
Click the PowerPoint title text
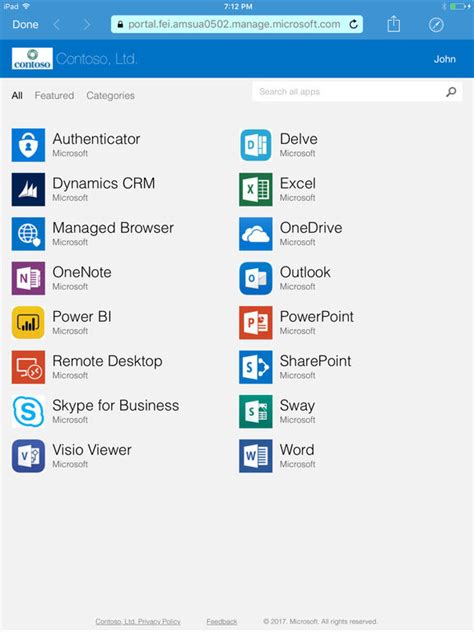(x=317, y=316)
